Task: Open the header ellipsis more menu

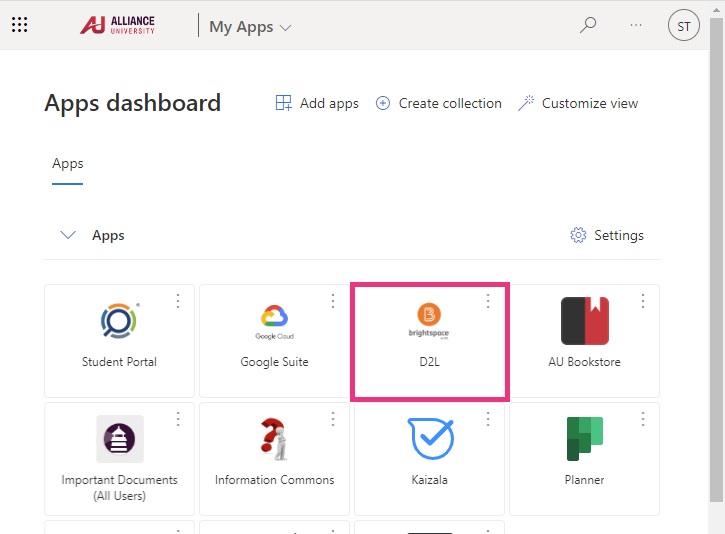Action: pyautogui.click(x=636, y=25)
